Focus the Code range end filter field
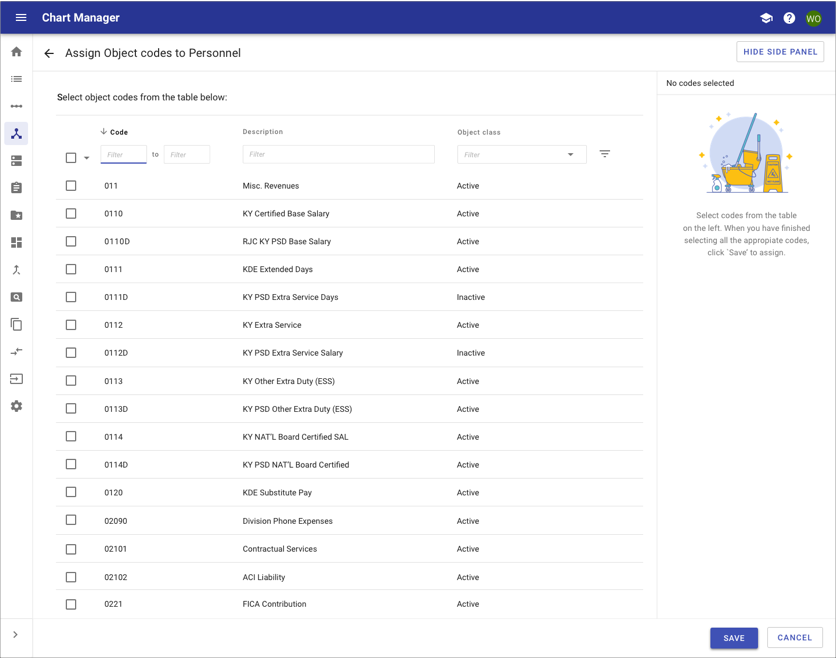Viewport: 836px width, 658px height. click(187, 155)
